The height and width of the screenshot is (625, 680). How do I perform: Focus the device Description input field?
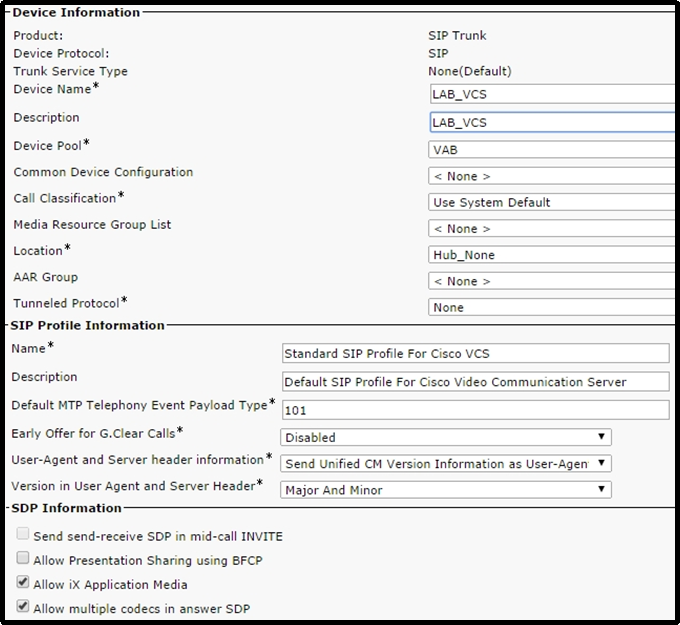552,122
